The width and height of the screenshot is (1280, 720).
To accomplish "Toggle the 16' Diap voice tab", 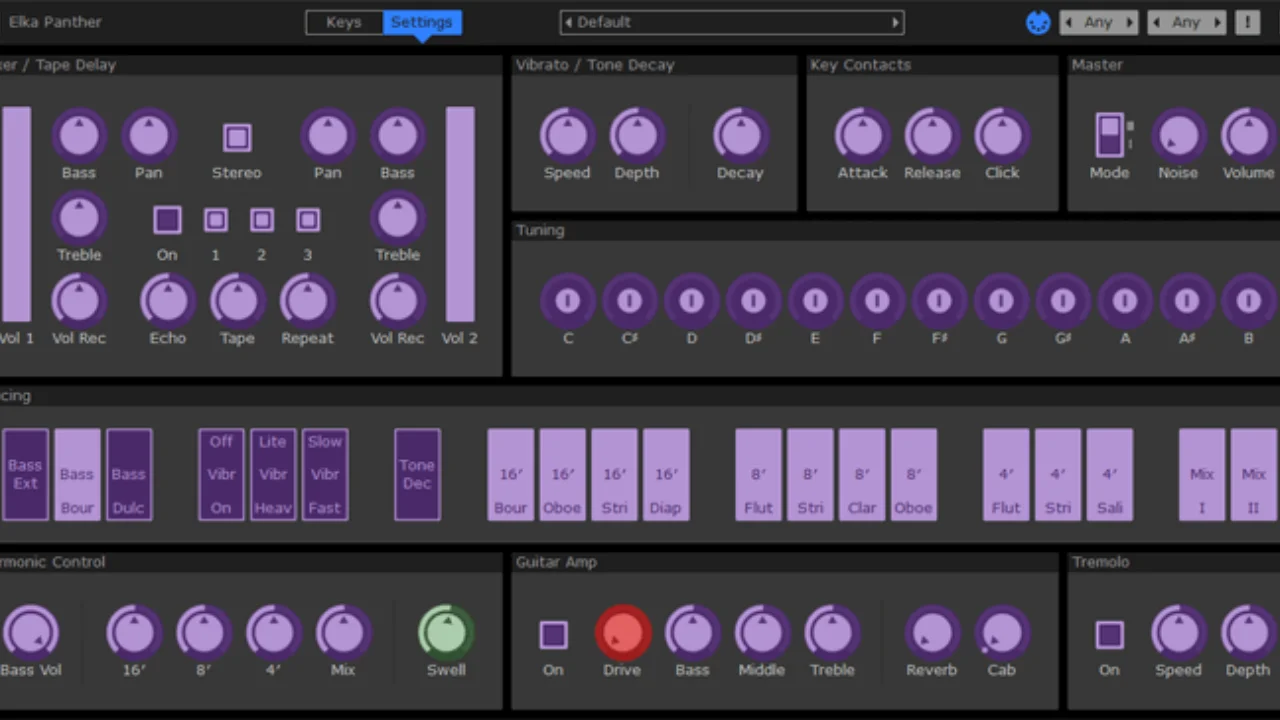I will [x=666, y=475].
